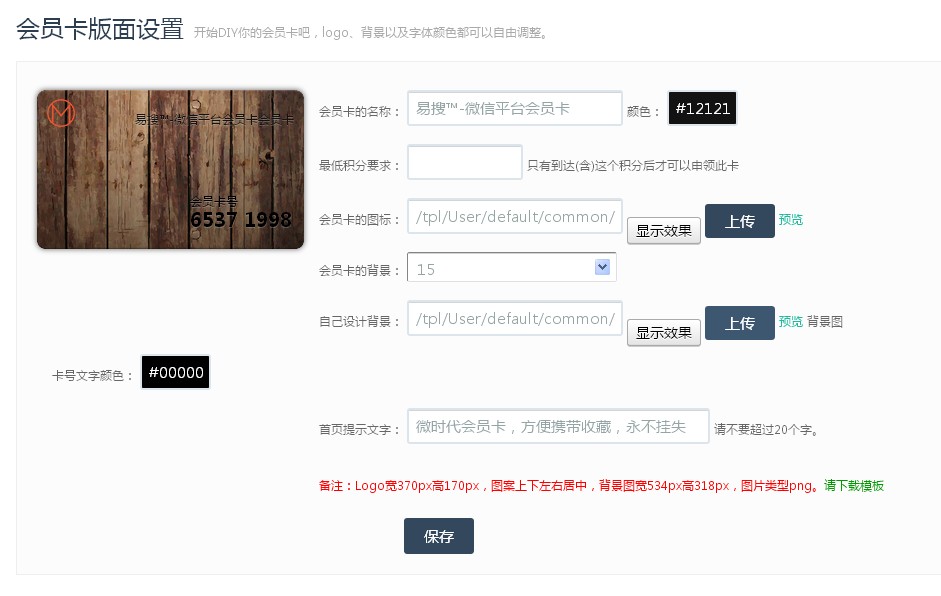Click 上传 button for card icon

coord(739,221)
